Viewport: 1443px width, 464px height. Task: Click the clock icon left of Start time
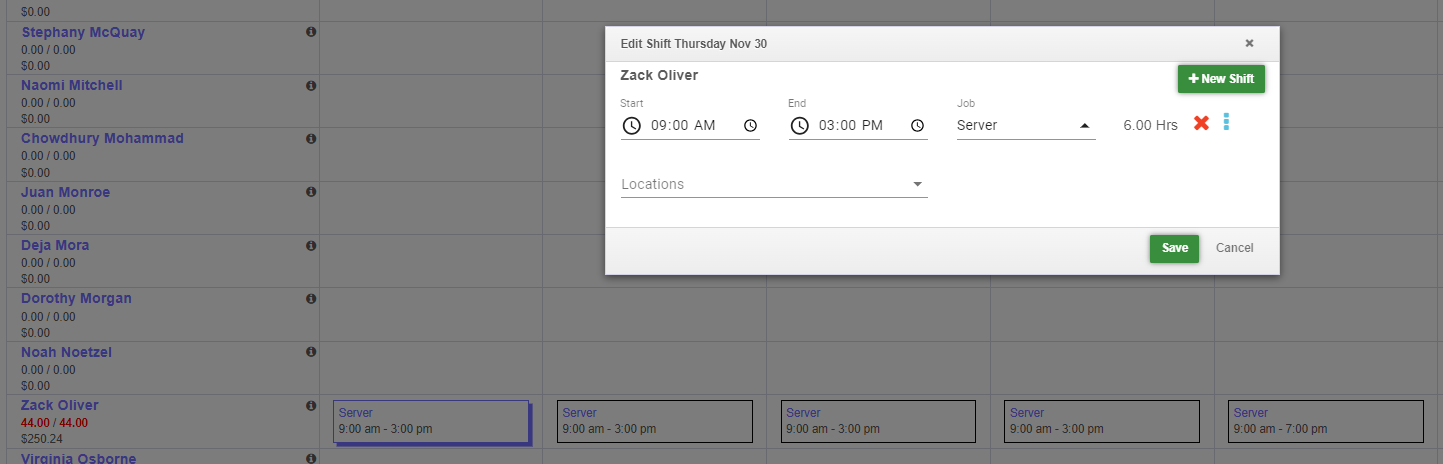click(x=631, y=126)
